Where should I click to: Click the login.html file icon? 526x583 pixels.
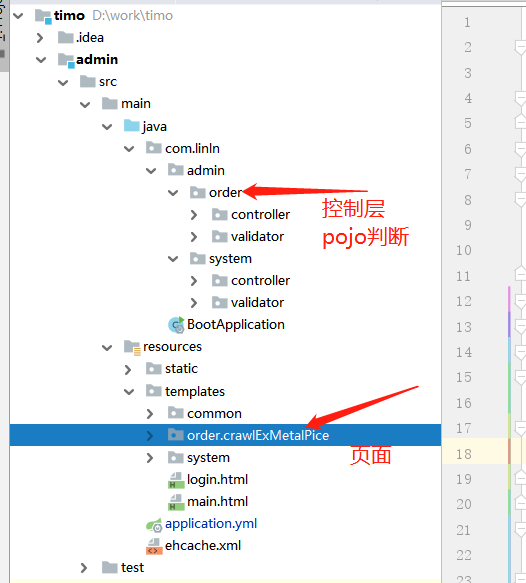(176, 480)
